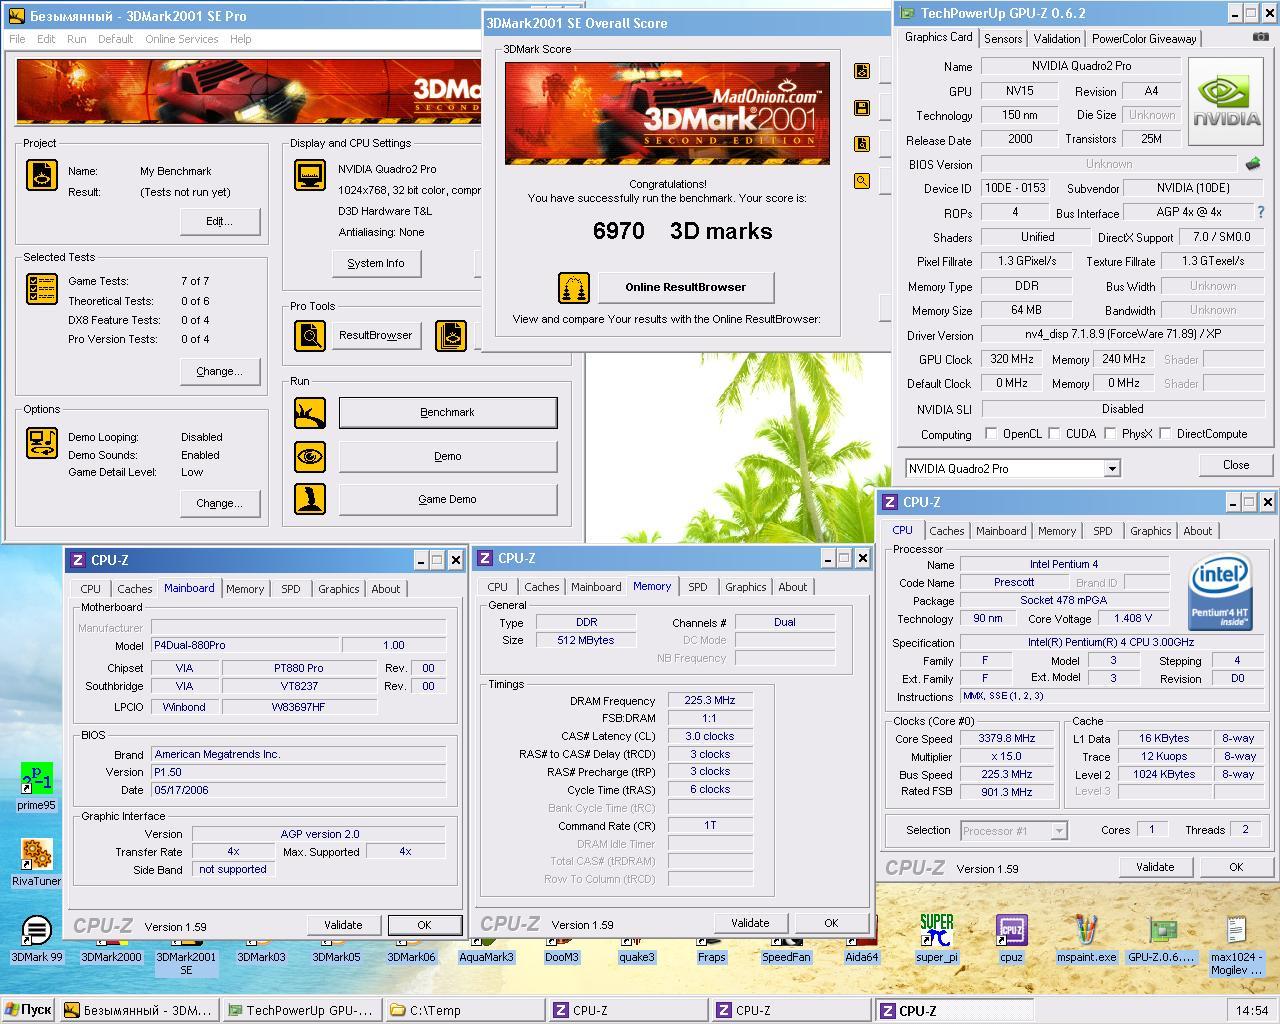1280x1024 pixels.
Task: Enable the CUDA checkbox in GPU-Z
Action: tap(1053, 434)
